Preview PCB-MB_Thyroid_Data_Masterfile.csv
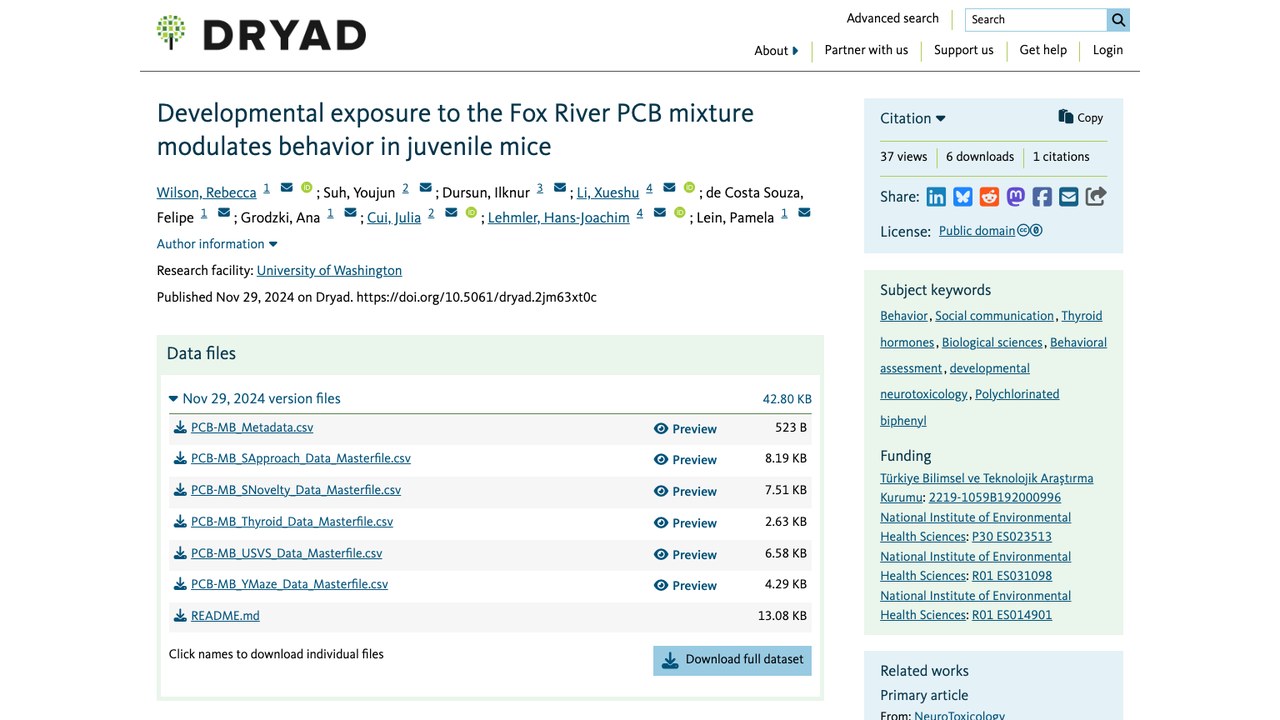The height and width of the screenshot is (720, 1280). point(685,523)
